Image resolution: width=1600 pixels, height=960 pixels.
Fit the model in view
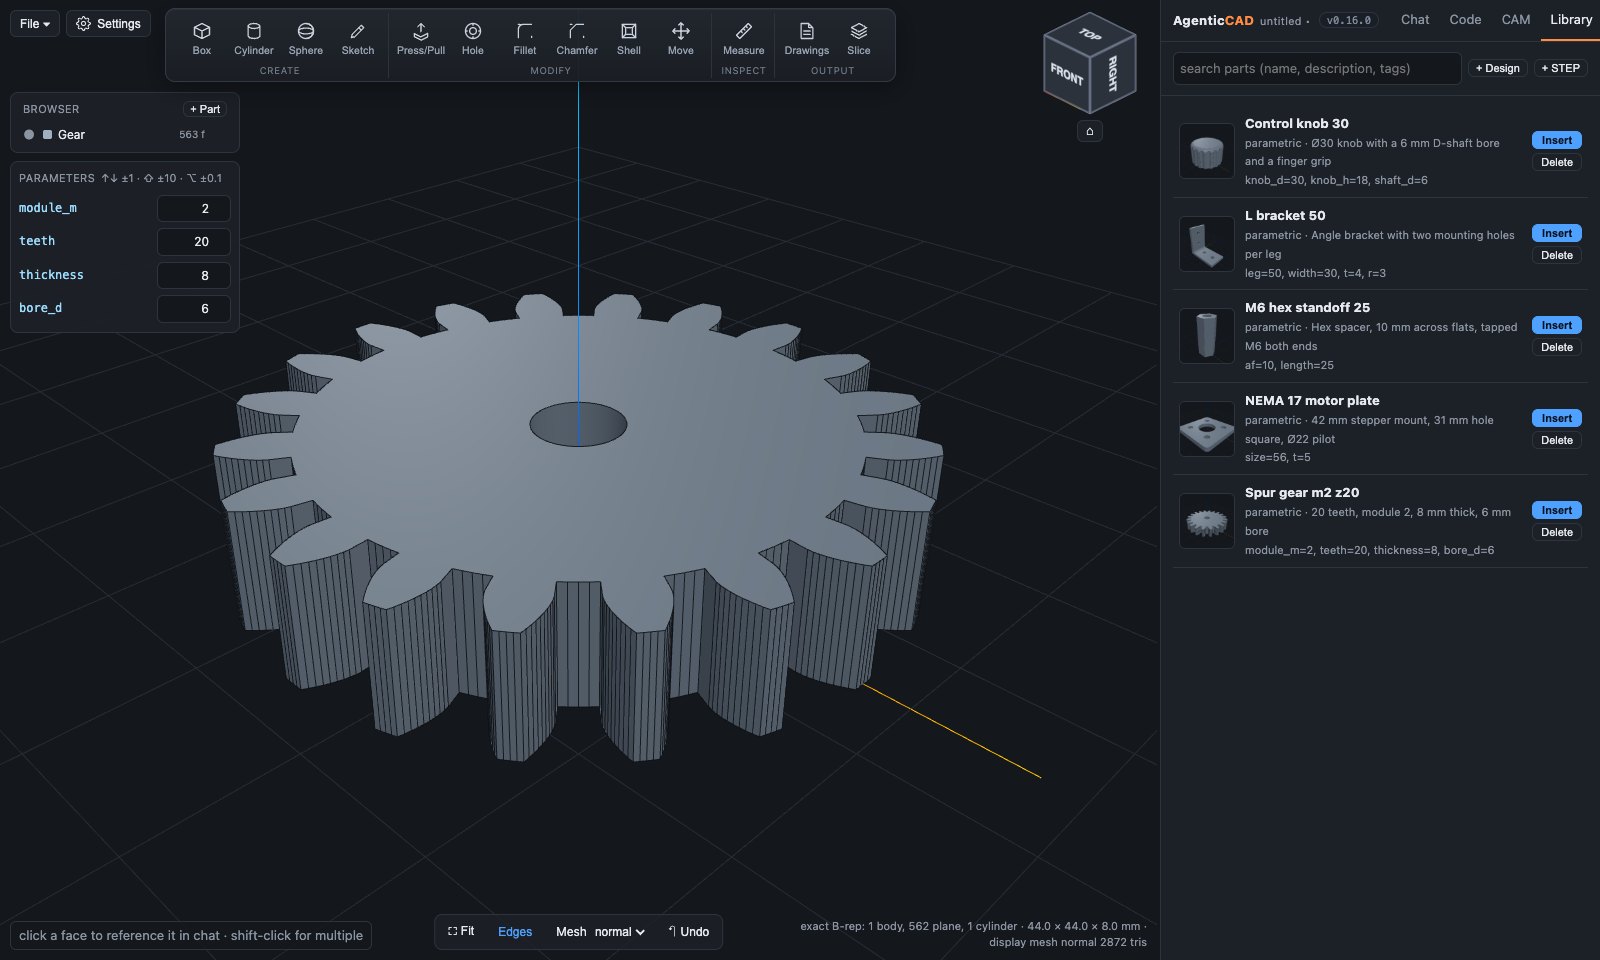click(x=461, y=931)
